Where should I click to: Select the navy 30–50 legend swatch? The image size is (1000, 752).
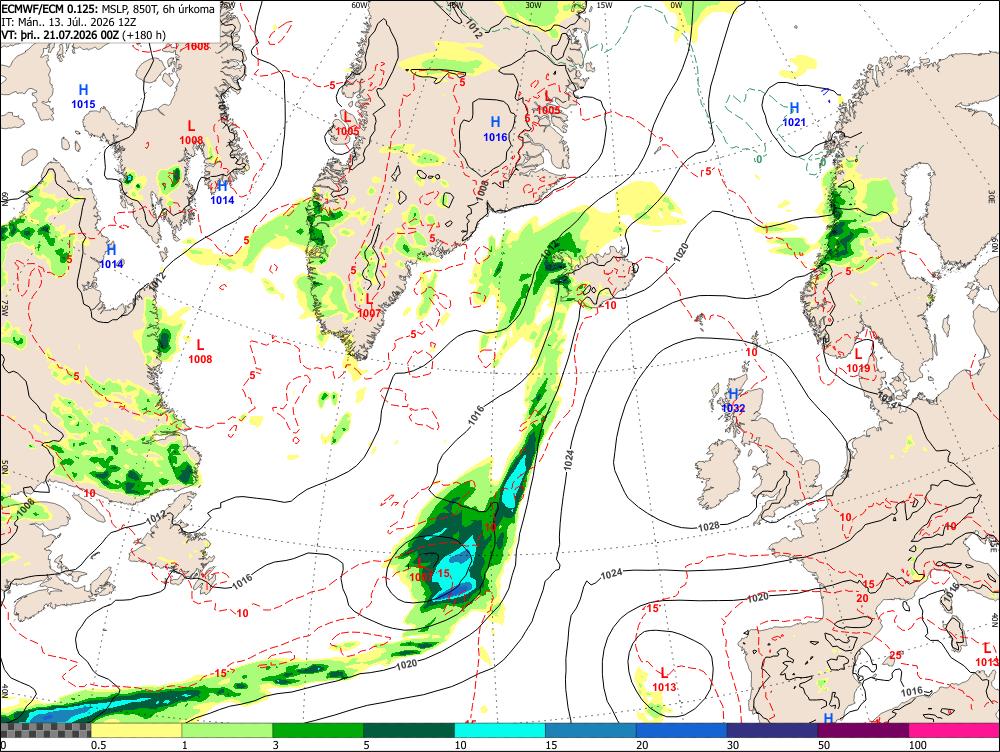pyautogui.click(x=772, y=730)
